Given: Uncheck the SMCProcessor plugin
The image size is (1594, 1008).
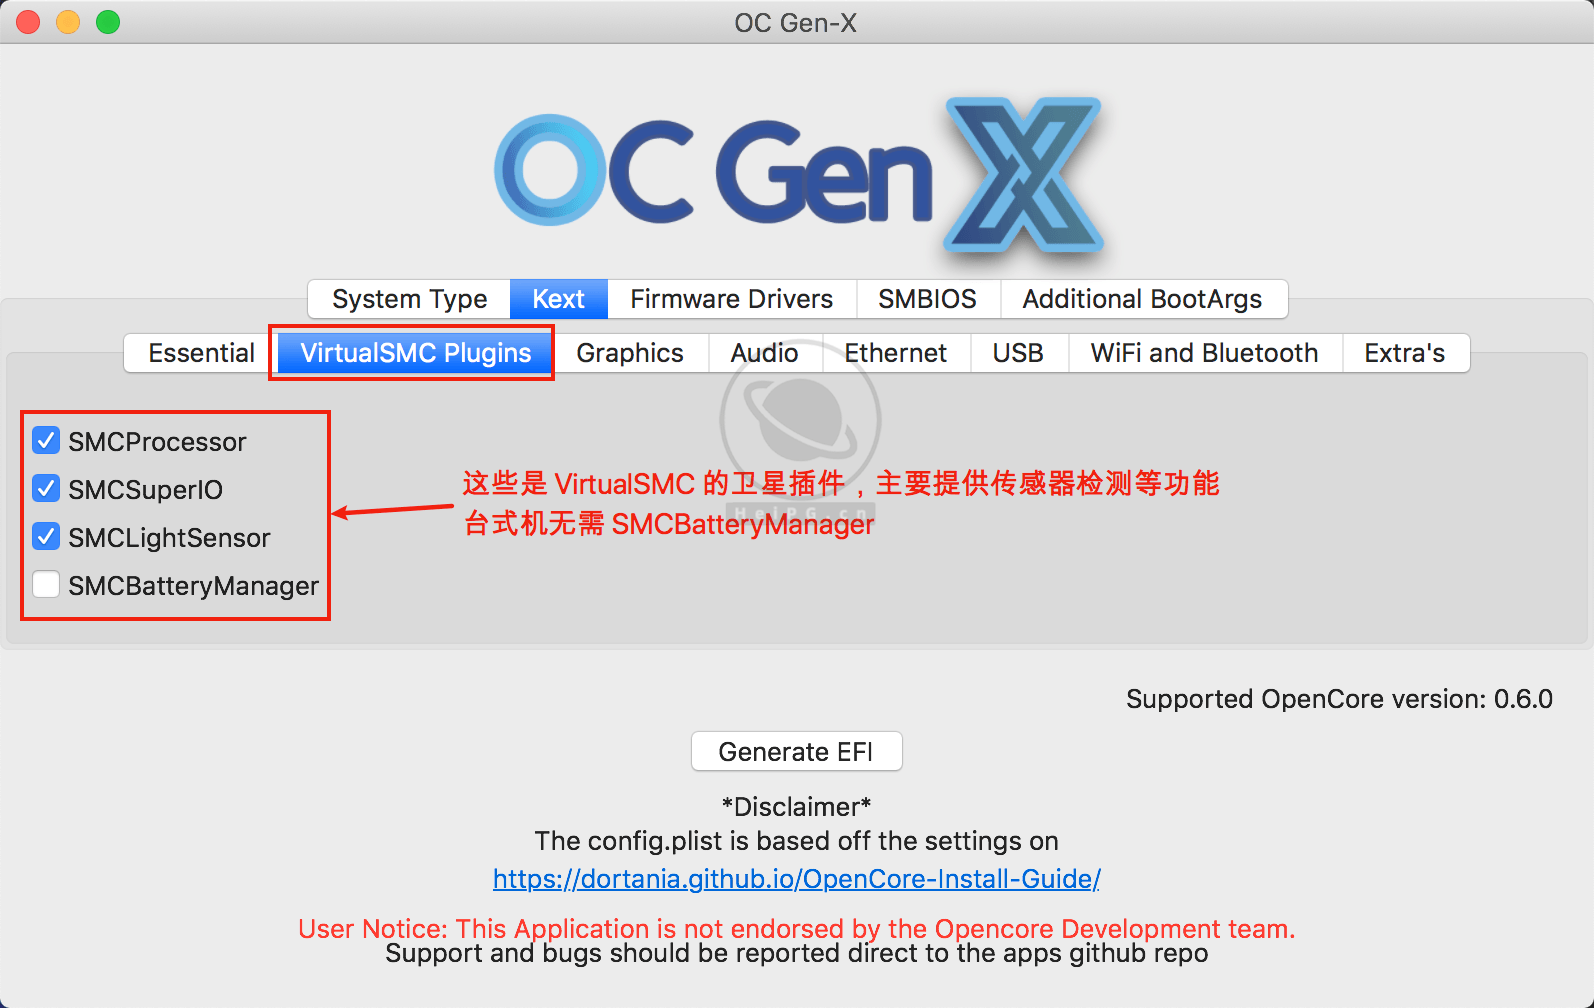Looking at the screenshot, I should (x=46, y=441).
